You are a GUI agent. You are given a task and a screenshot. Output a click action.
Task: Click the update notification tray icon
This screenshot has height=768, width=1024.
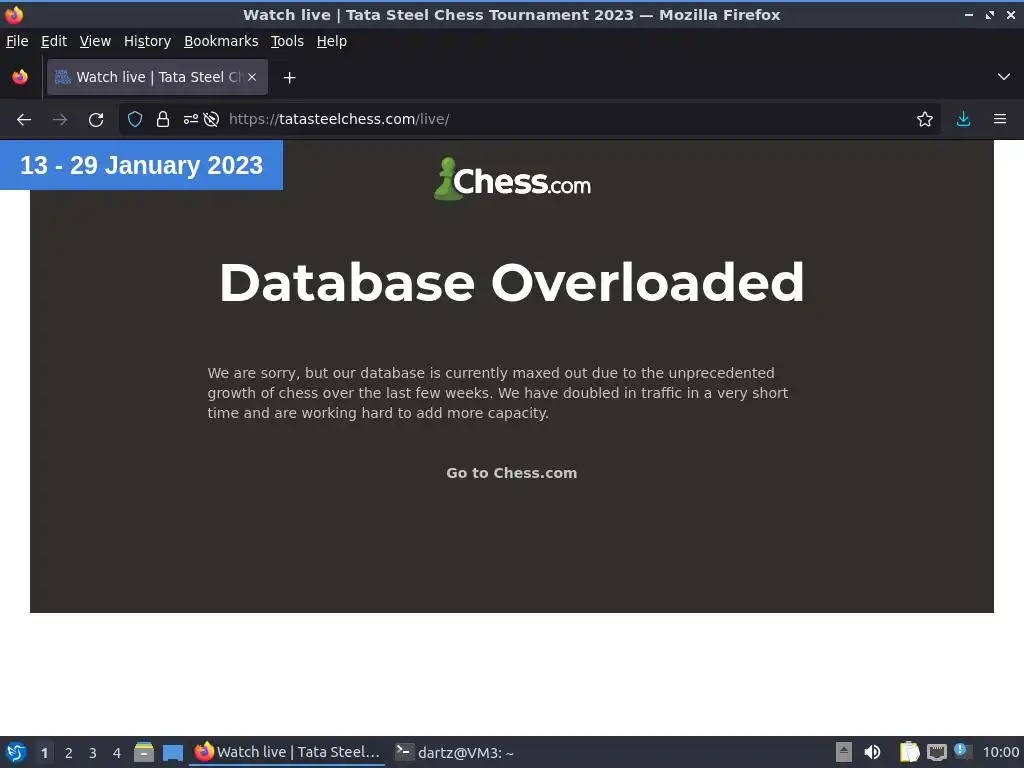pos(961,750)
